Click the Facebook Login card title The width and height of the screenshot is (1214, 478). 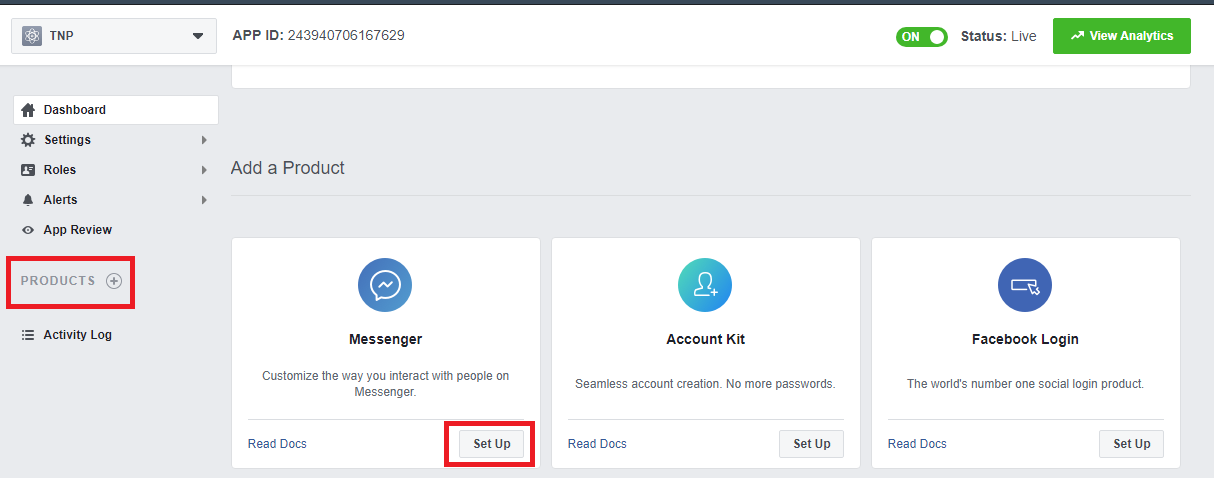[x=1025, y=339]
